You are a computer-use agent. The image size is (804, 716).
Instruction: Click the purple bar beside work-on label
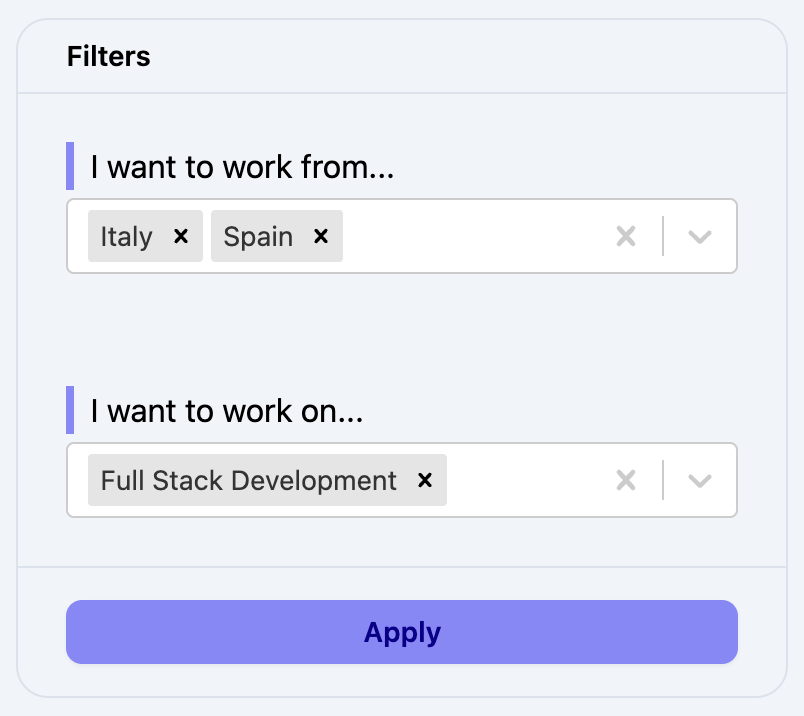click(x=70, y=410)
